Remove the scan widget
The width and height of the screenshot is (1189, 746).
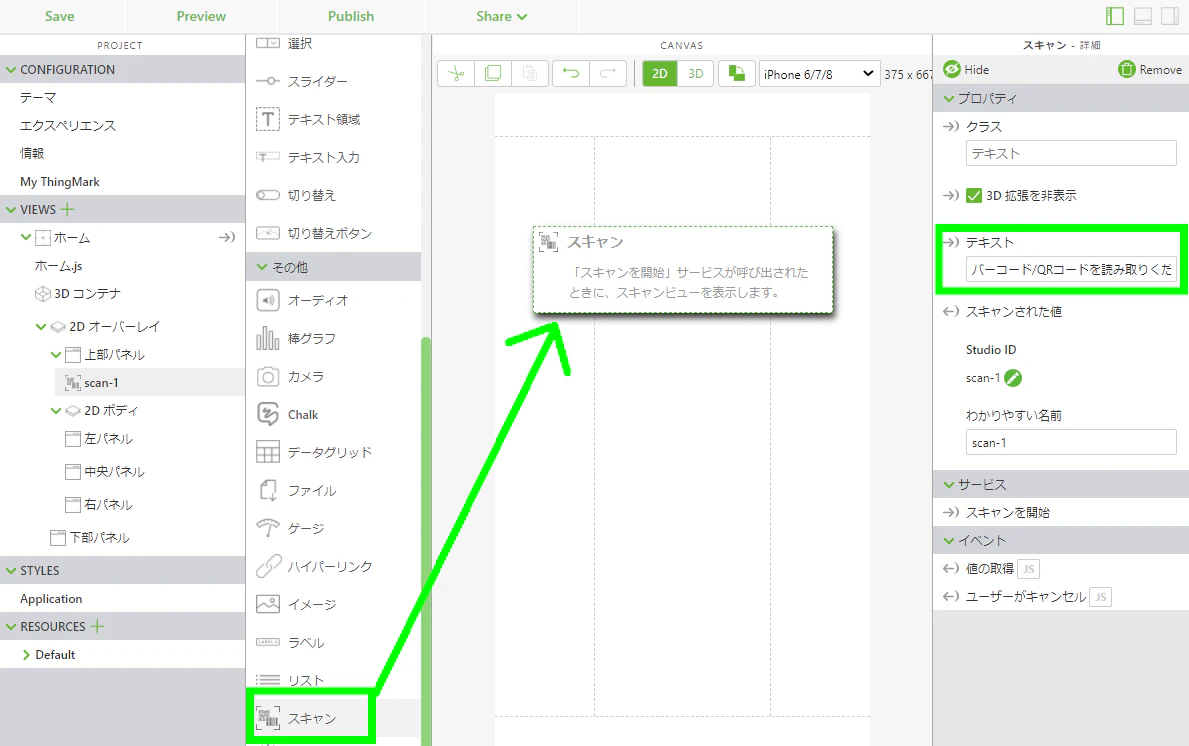[x=1150, y=70]
